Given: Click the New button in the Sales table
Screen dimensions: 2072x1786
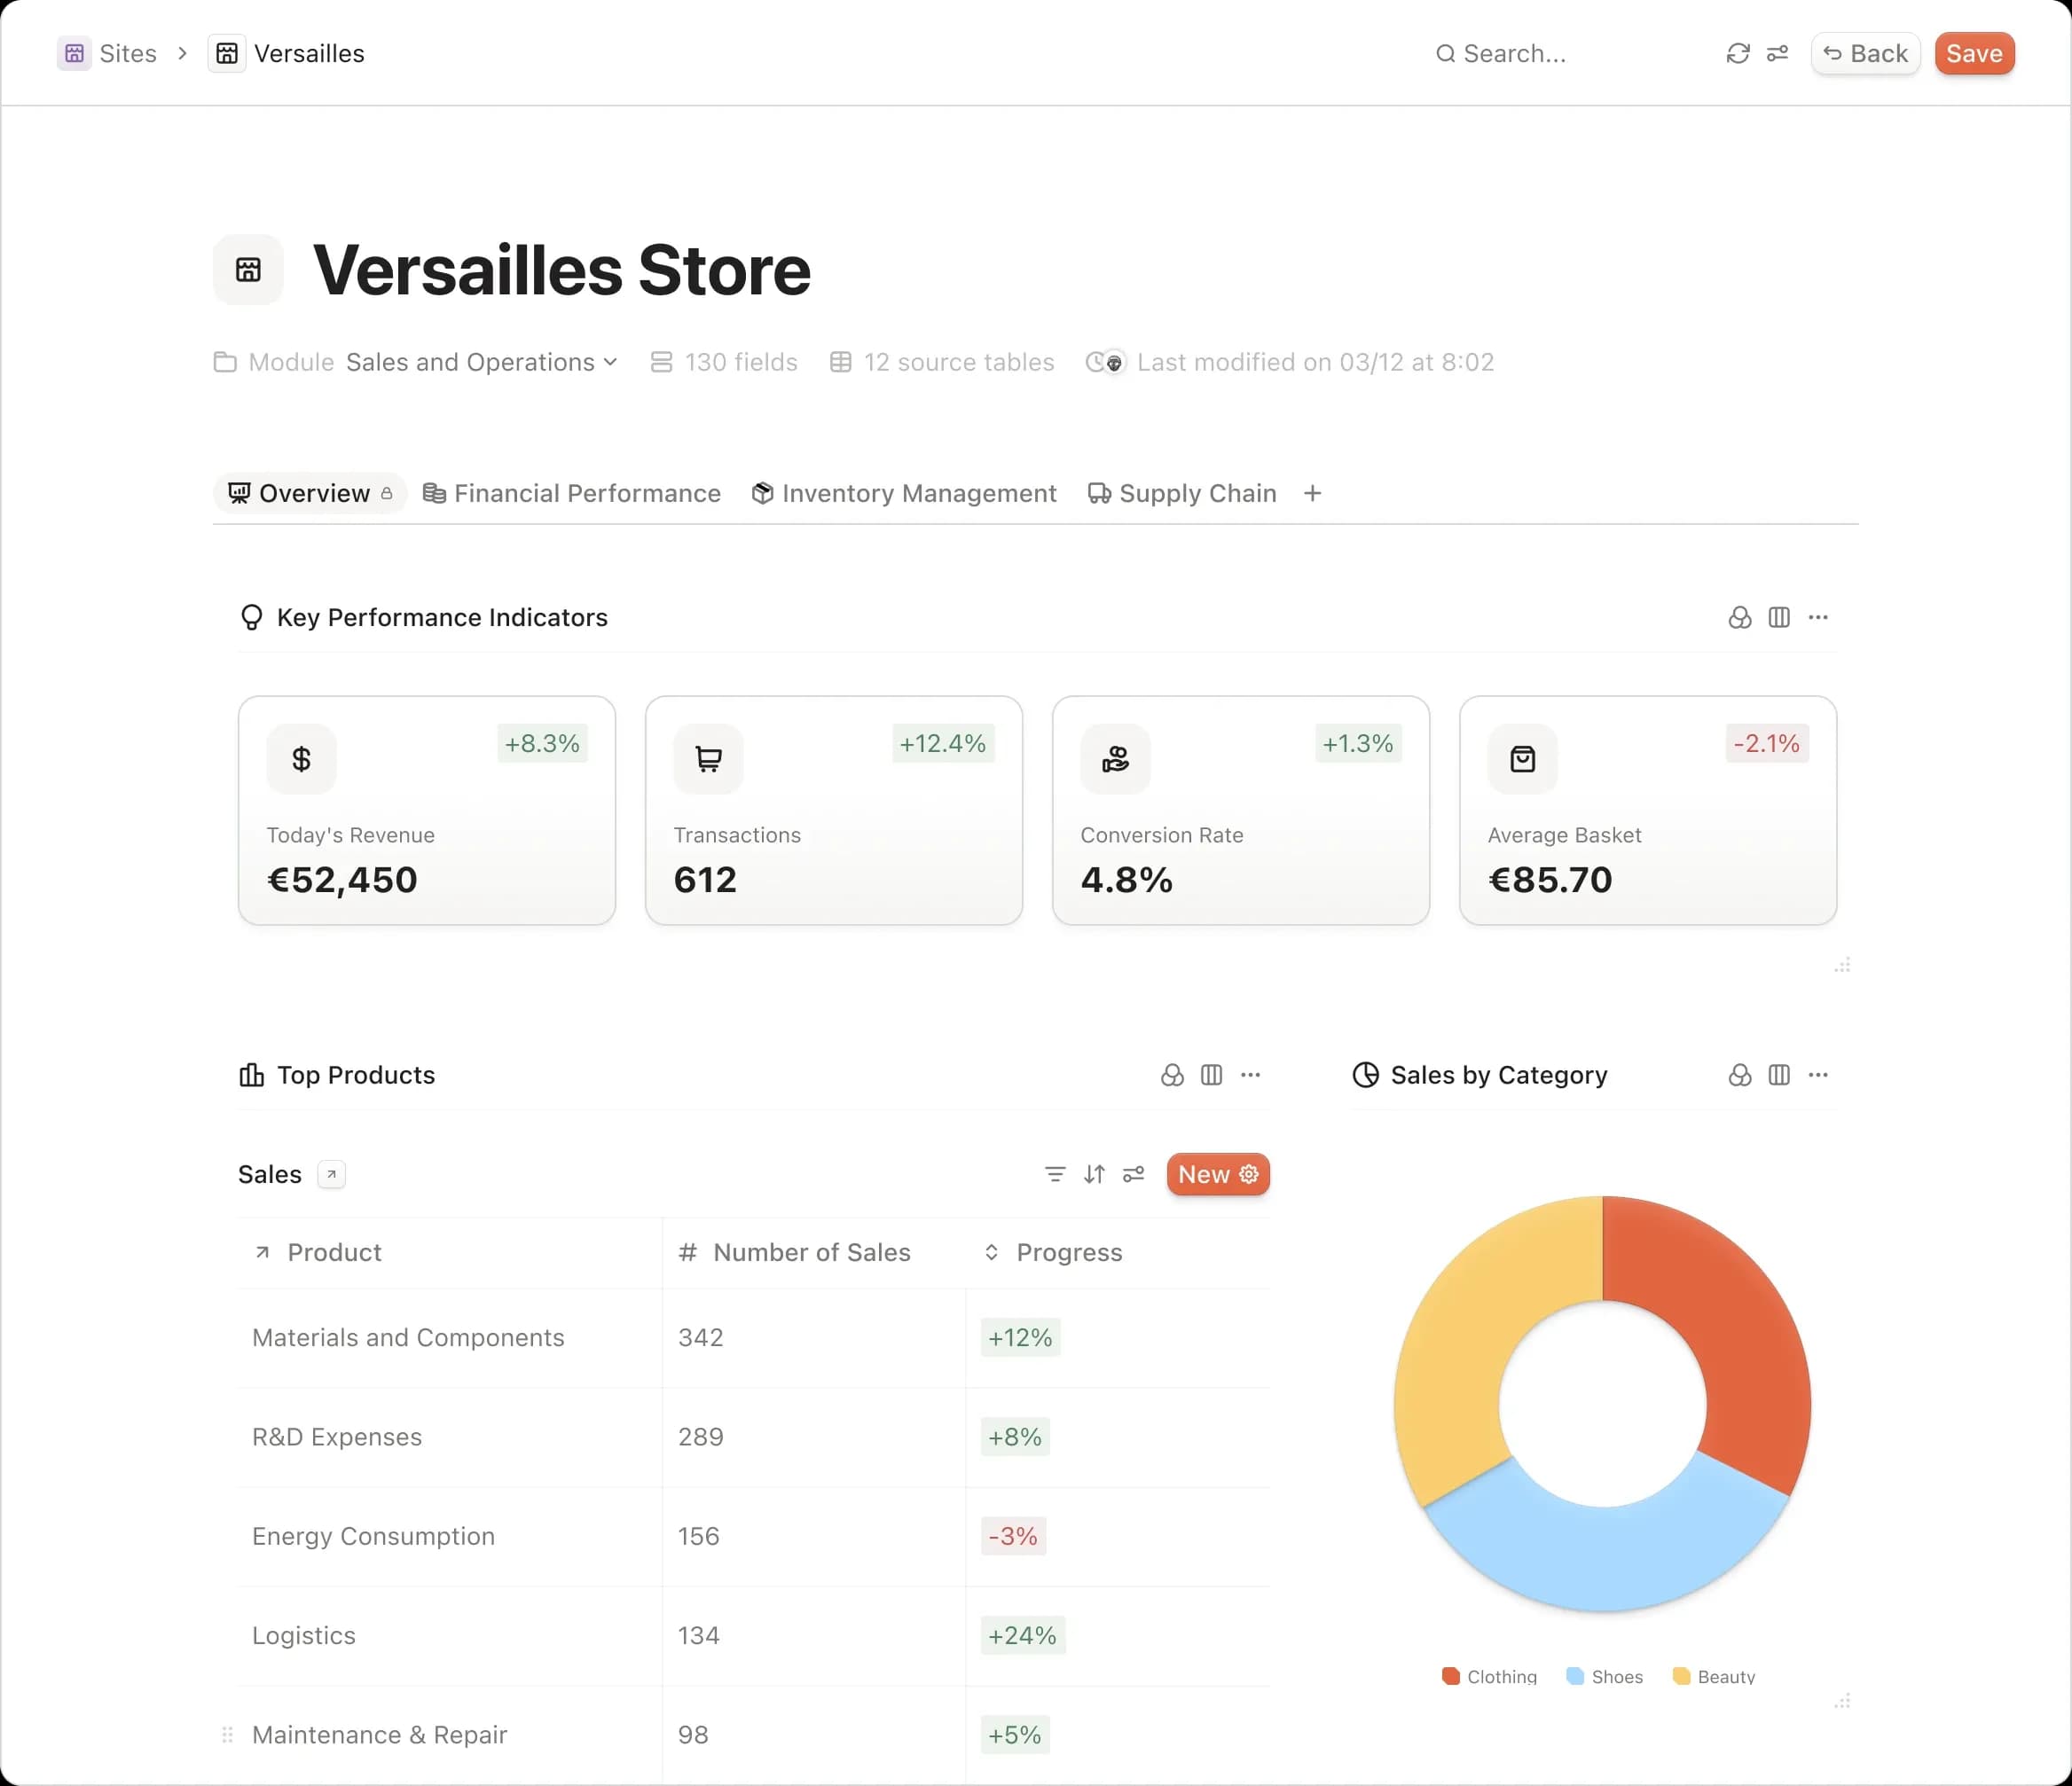Looking at the screenshot, I should (x=1216, y=1174).
